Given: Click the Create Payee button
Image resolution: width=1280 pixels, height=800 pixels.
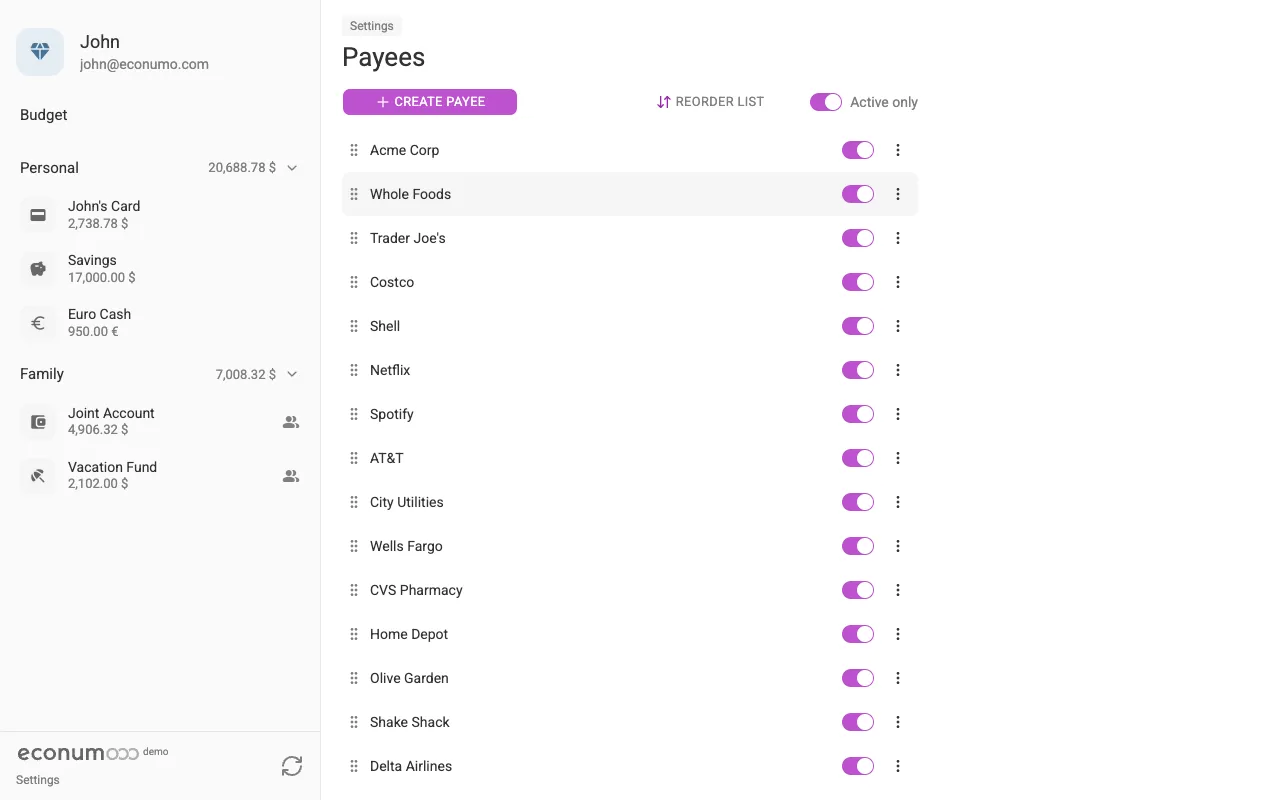Looking at the screenshot, I should (x=430, y=102).
